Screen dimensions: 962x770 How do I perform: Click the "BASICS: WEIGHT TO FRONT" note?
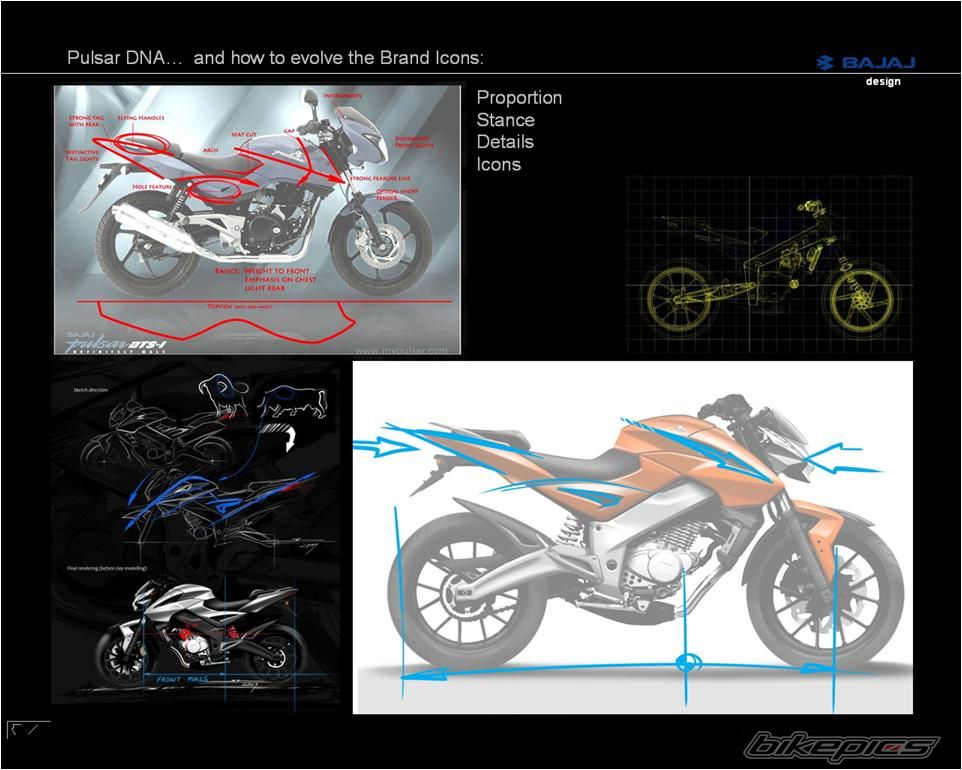tap(266, 279)
